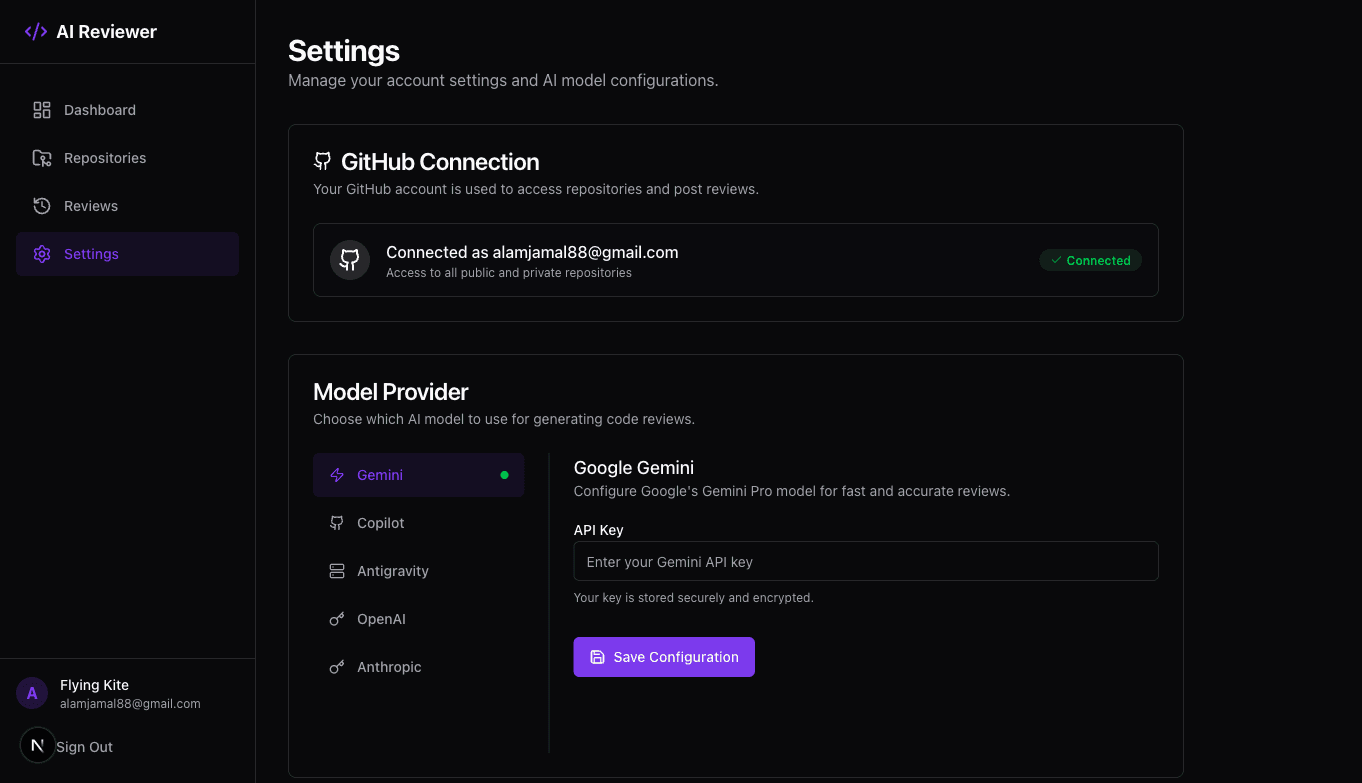Click 'Choose which AI model to use' description
1362x783 pixels.
tap(504, 419)
